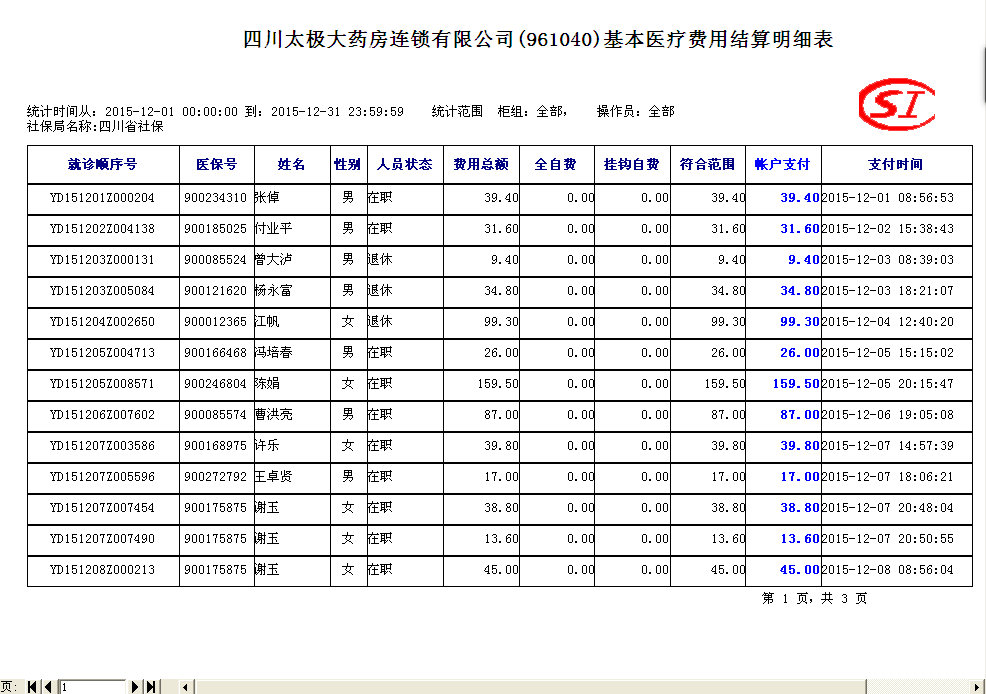
Task: Click the 全自费 column header
Action: tap(555, 165)
